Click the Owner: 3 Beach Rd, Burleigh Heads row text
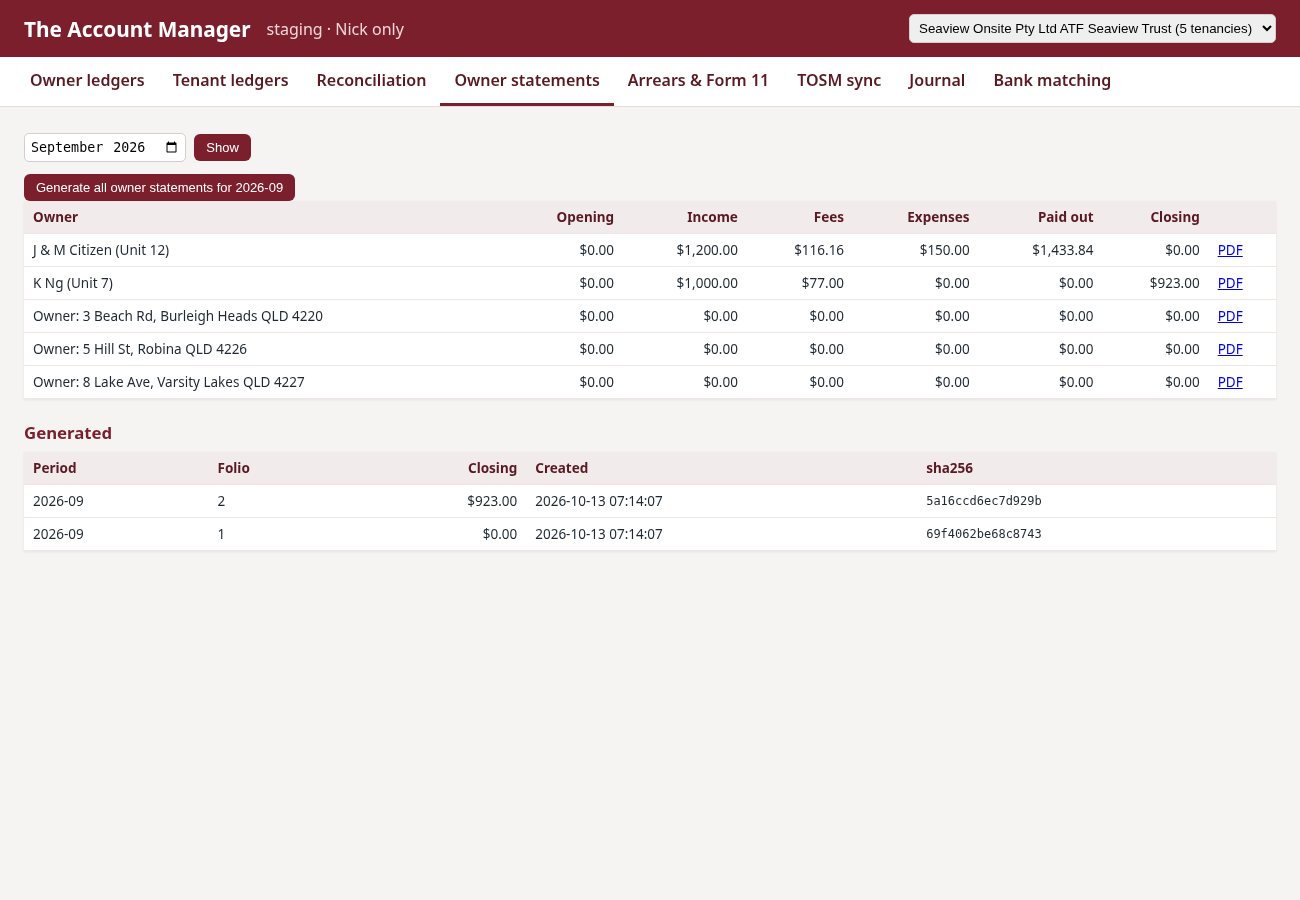 pos(178,316)
